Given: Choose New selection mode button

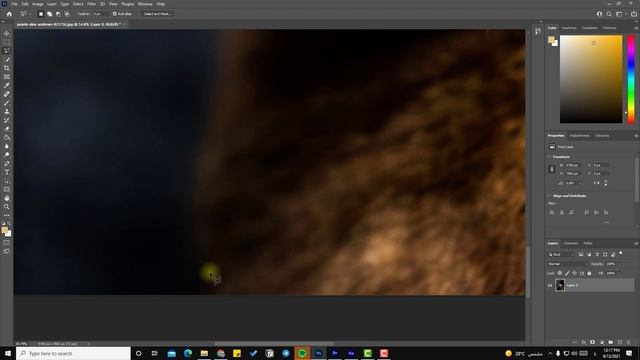Looking at the screenshot, I should (x=41, y=14).
